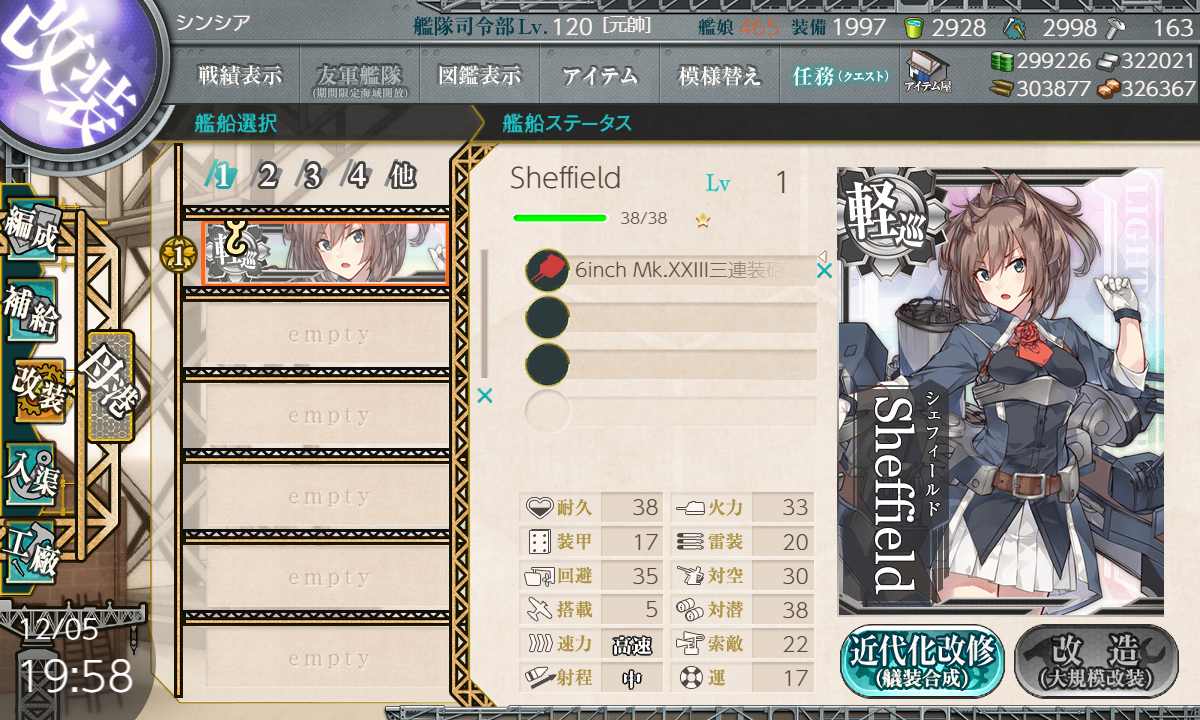Open the 入渠 (Docking) sidebar icon

[x=31, y=470]
